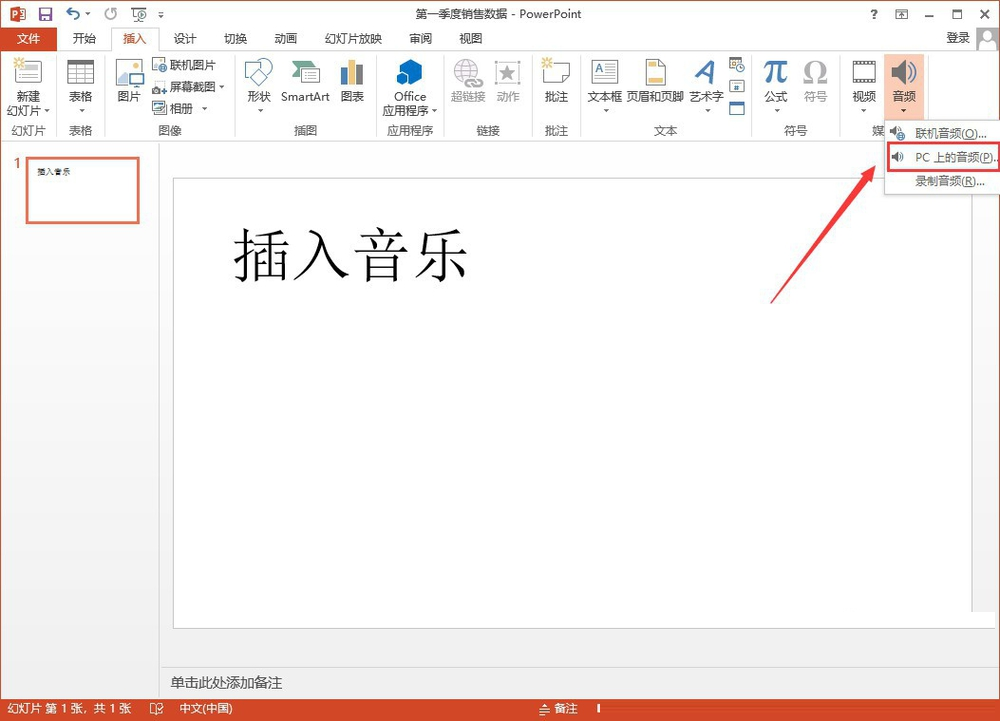Insert Date and Time icon in Text group

coord(737,64)
